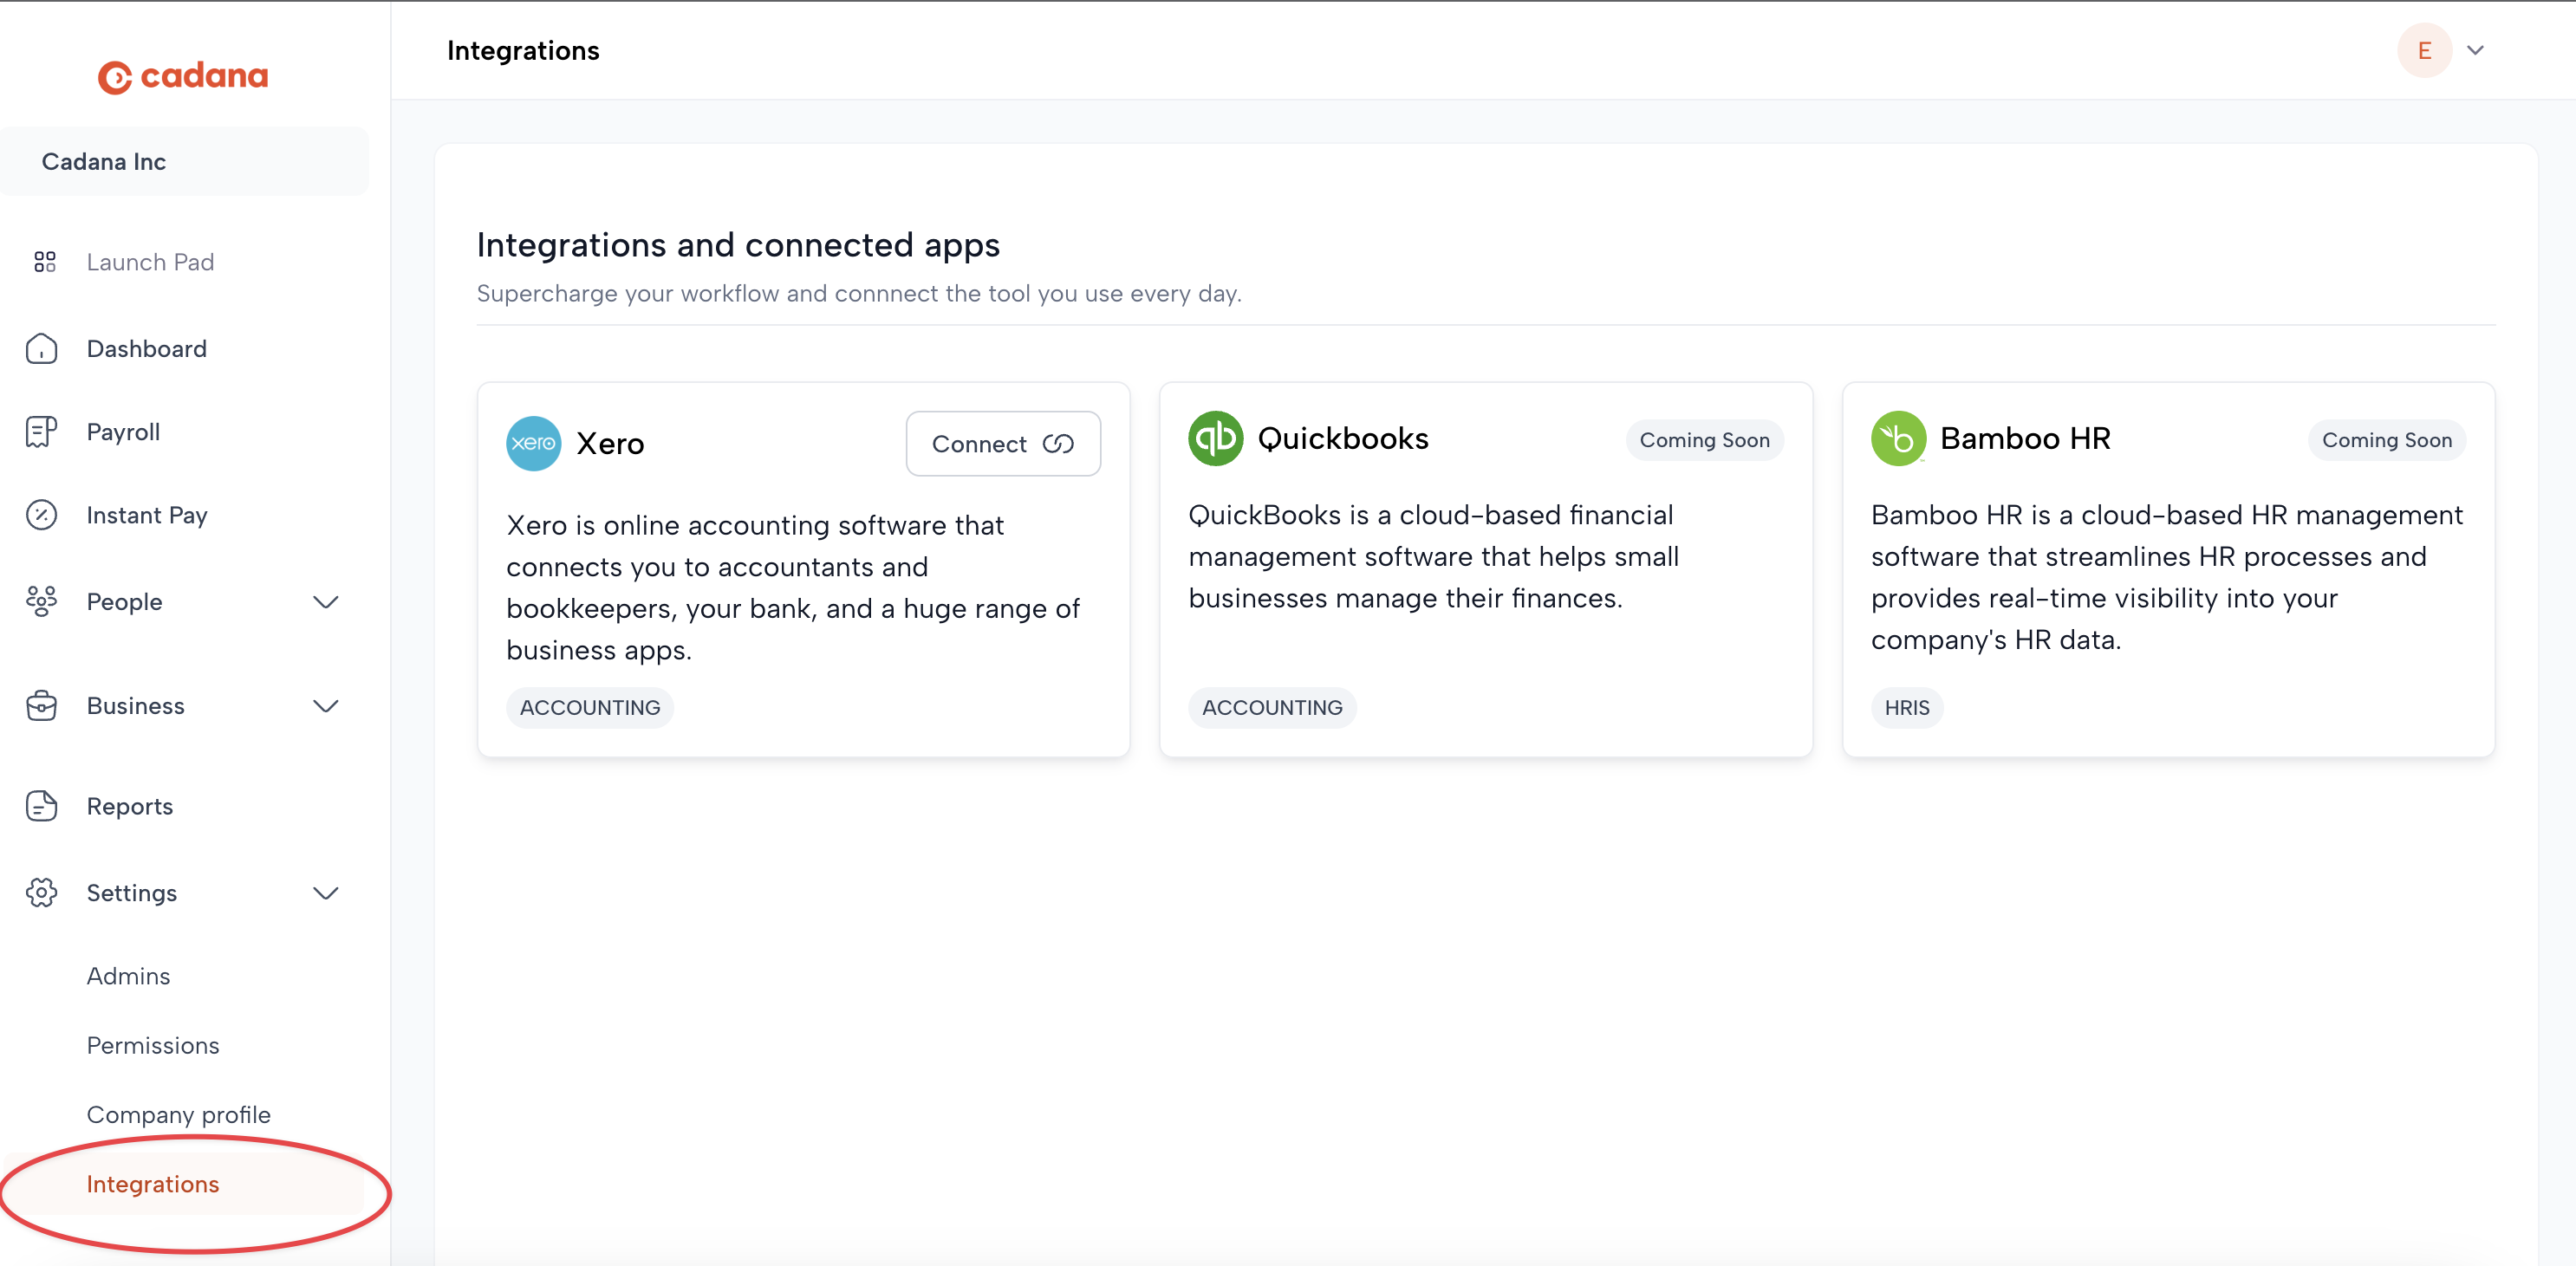
Task: Open the user account dropdown arrow
Action: (2475, 50)
